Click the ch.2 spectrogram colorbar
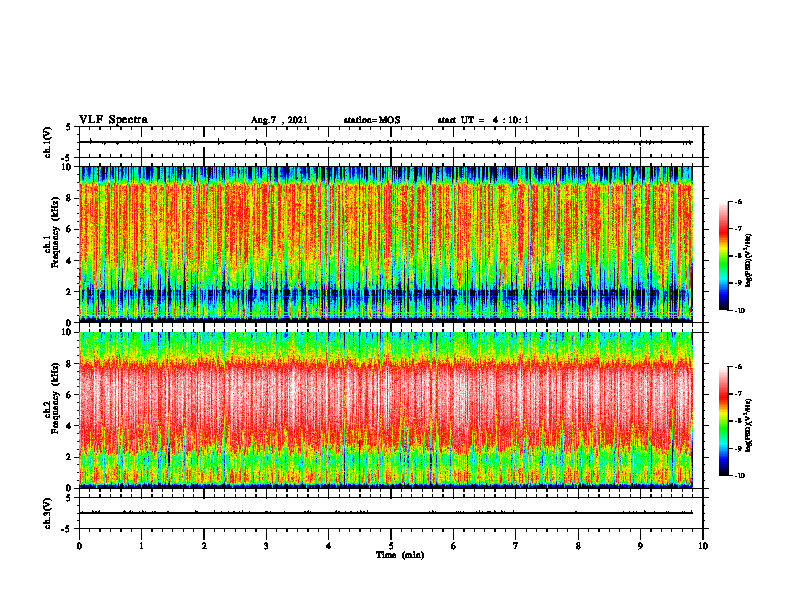 [x=723, y=421]
